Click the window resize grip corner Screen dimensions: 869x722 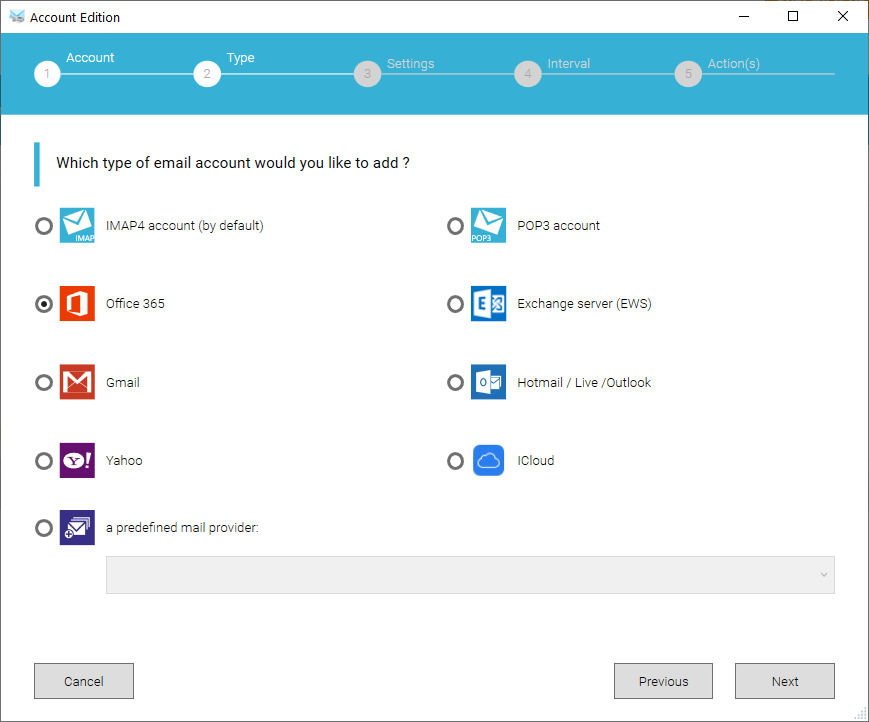pos(860,713)
